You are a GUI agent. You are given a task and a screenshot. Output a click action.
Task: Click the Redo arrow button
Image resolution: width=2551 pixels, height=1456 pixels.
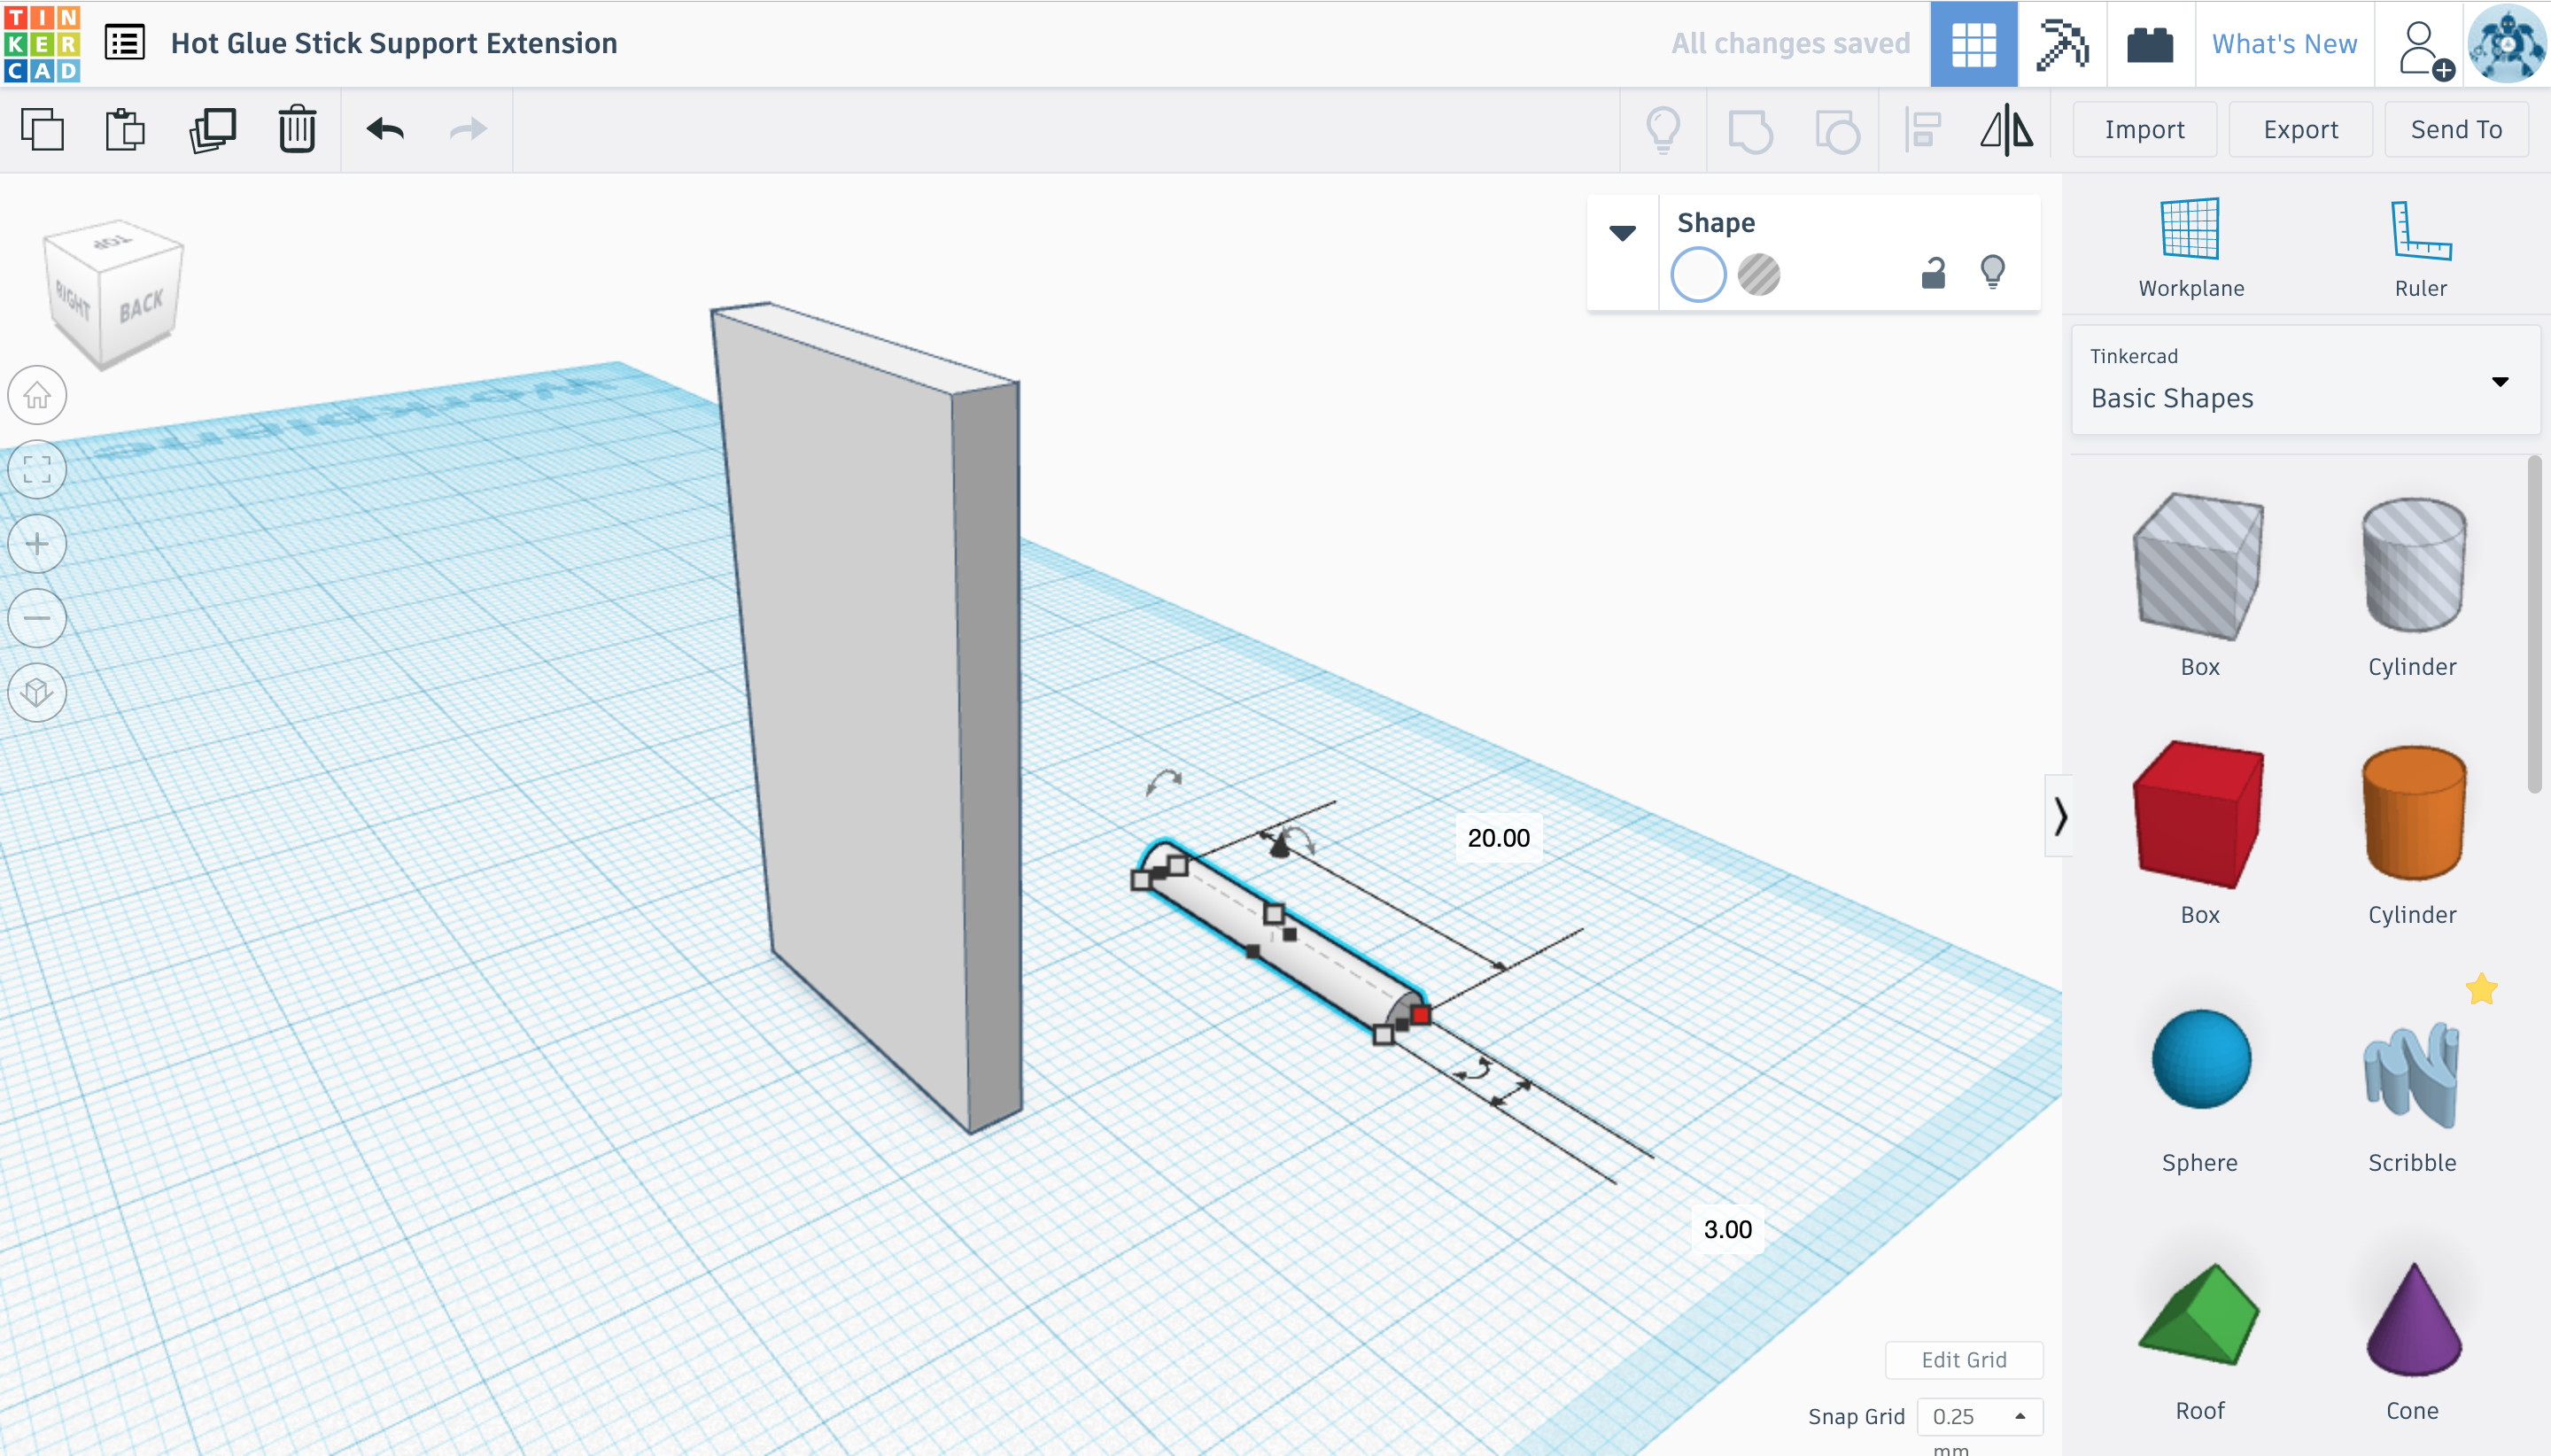click(x=466, y=129)
